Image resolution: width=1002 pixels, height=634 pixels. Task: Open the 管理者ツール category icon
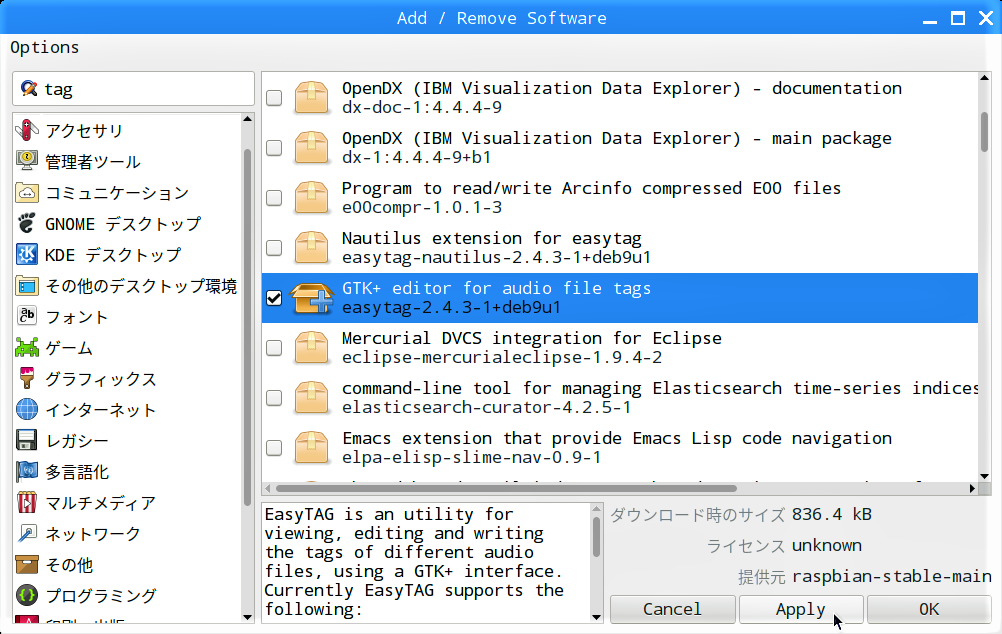pyautogui.click(x=27, y=161)
